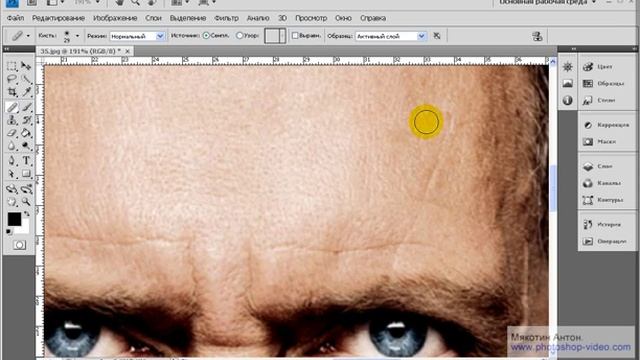Viewport: 640px width, 360px height.
Task: Open the tool preset picker arrow
Action: pos(28,36)
